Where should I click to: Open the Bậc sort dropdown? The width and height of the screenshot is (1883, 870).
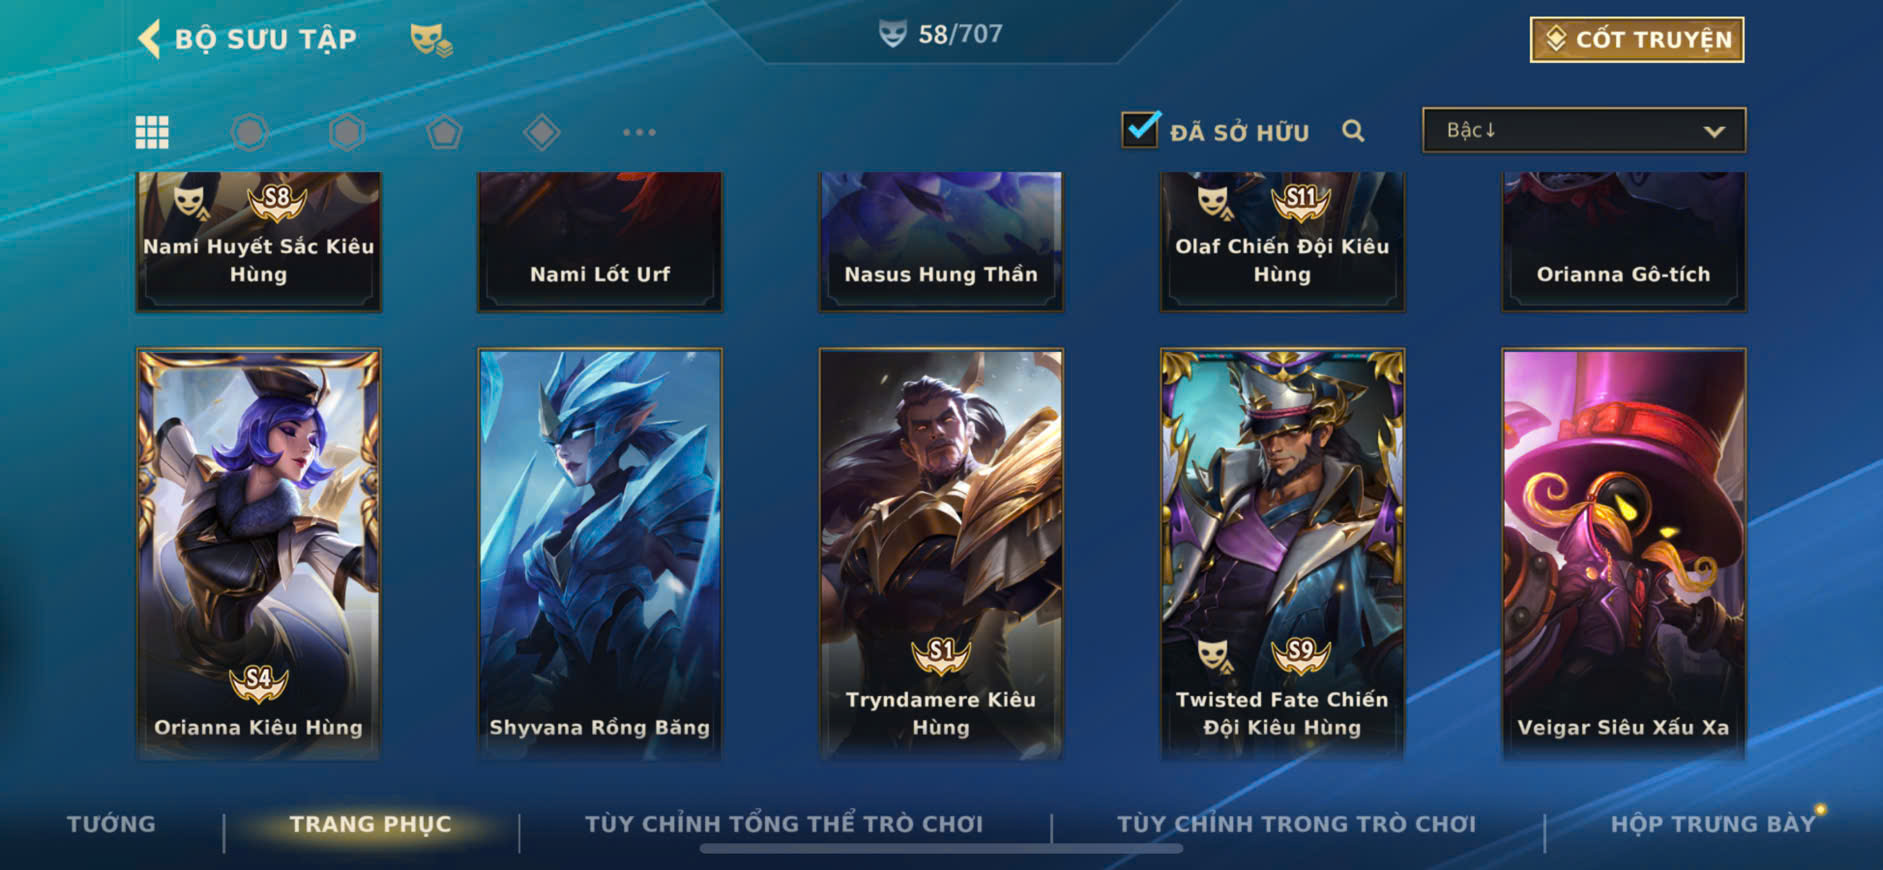coord(1584,130)
